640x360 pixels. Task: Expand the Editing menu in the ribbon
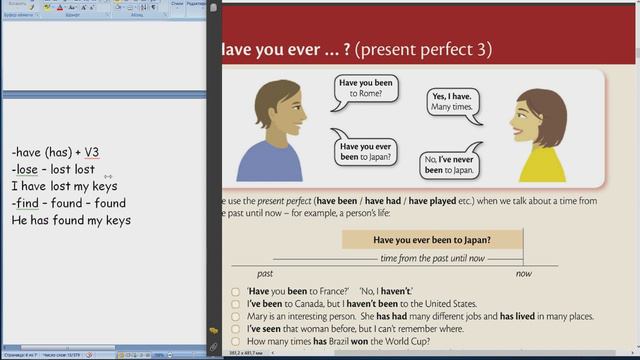(196, 6)
